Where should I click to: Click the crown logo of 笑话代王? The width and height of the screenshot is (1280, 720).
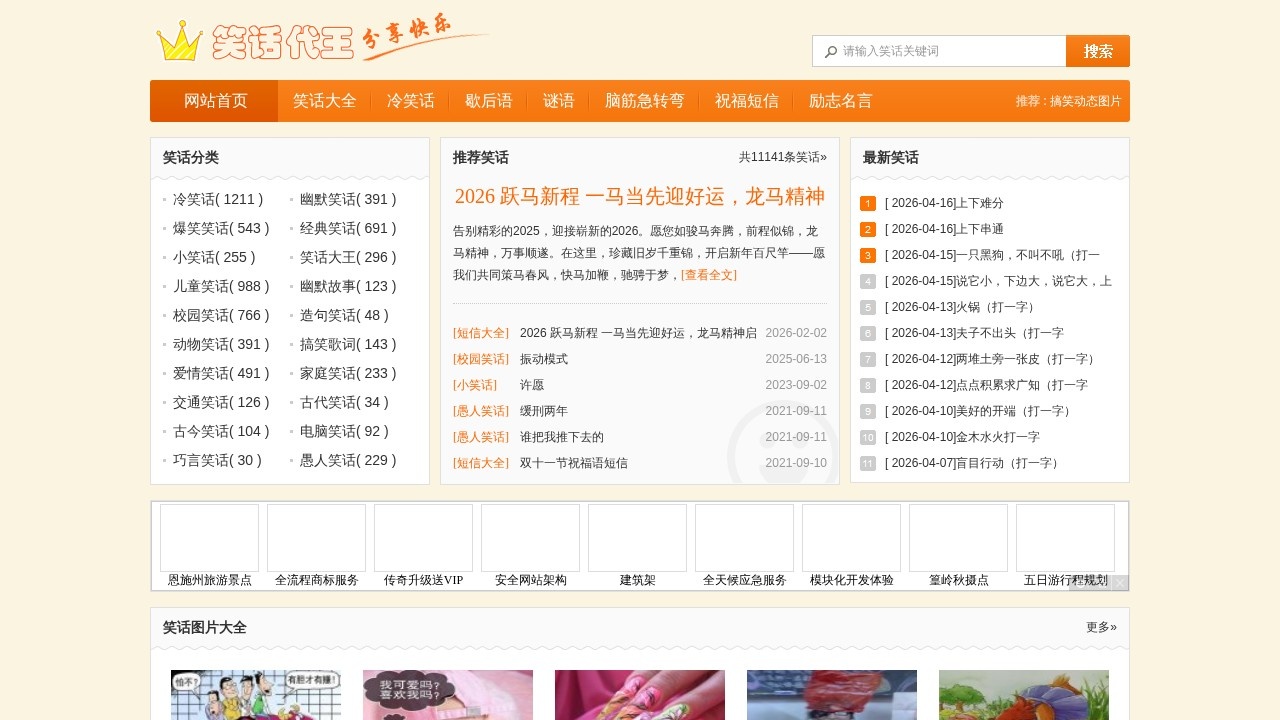click(x=178, y=42)
